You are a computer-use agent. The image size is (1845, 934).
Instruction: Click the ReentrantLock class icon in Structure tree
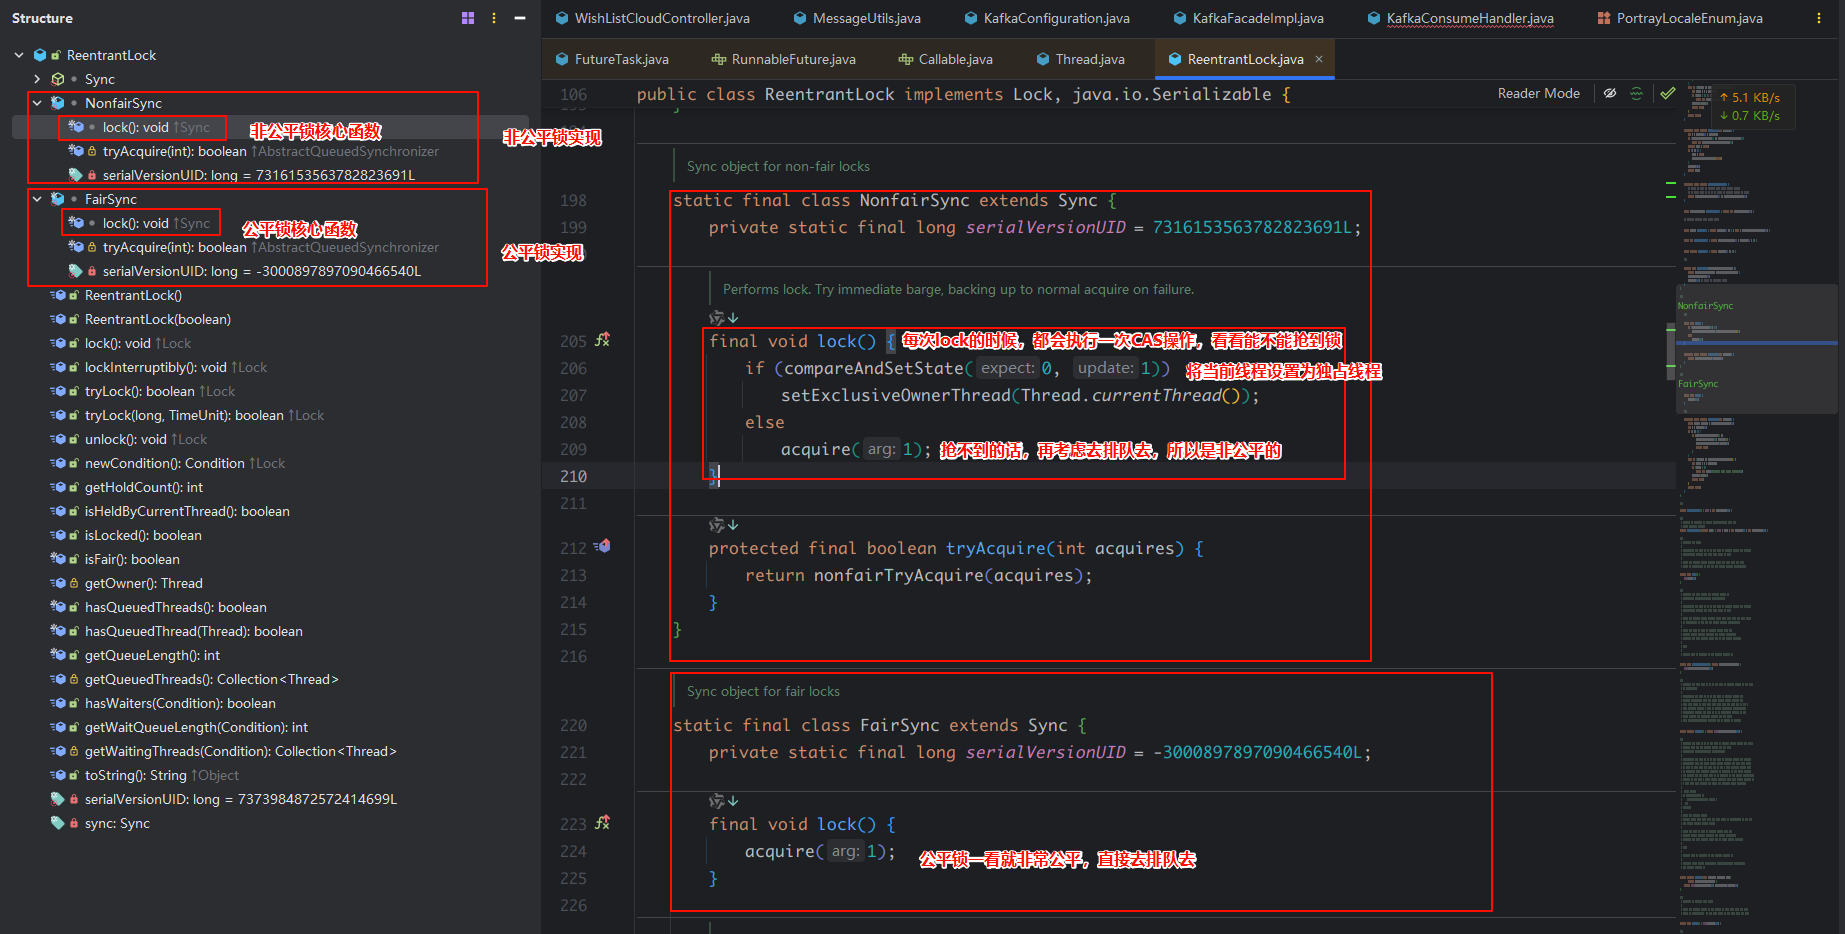pos(40,55)
